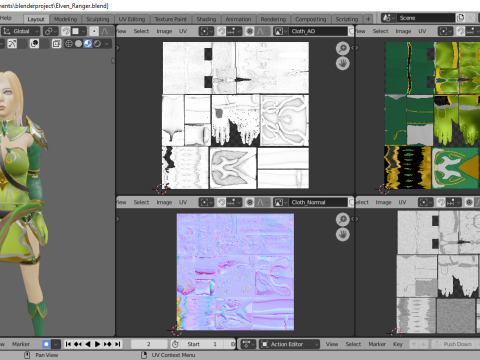This screenshot has height=360, width=480.
Task: Jump to the timeline start frame
Action: (x=68, y=344)
